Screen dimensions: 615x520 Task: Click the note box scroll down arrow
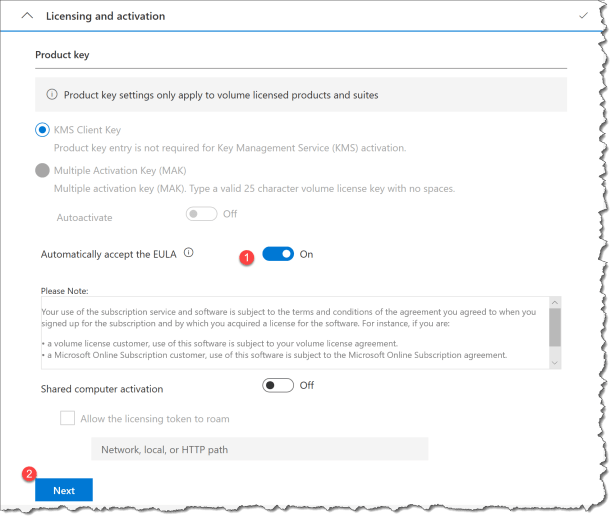pos(555,363)
